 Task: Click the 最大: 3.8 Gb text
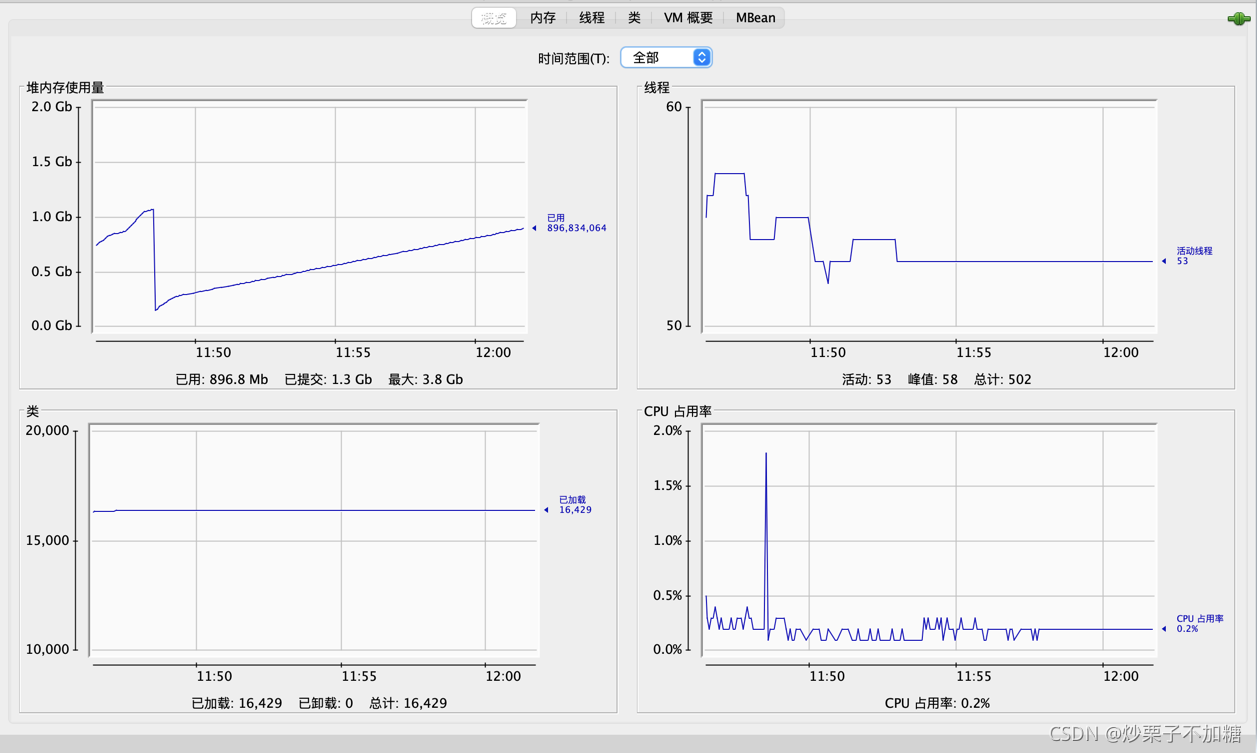tap(426, 380)
